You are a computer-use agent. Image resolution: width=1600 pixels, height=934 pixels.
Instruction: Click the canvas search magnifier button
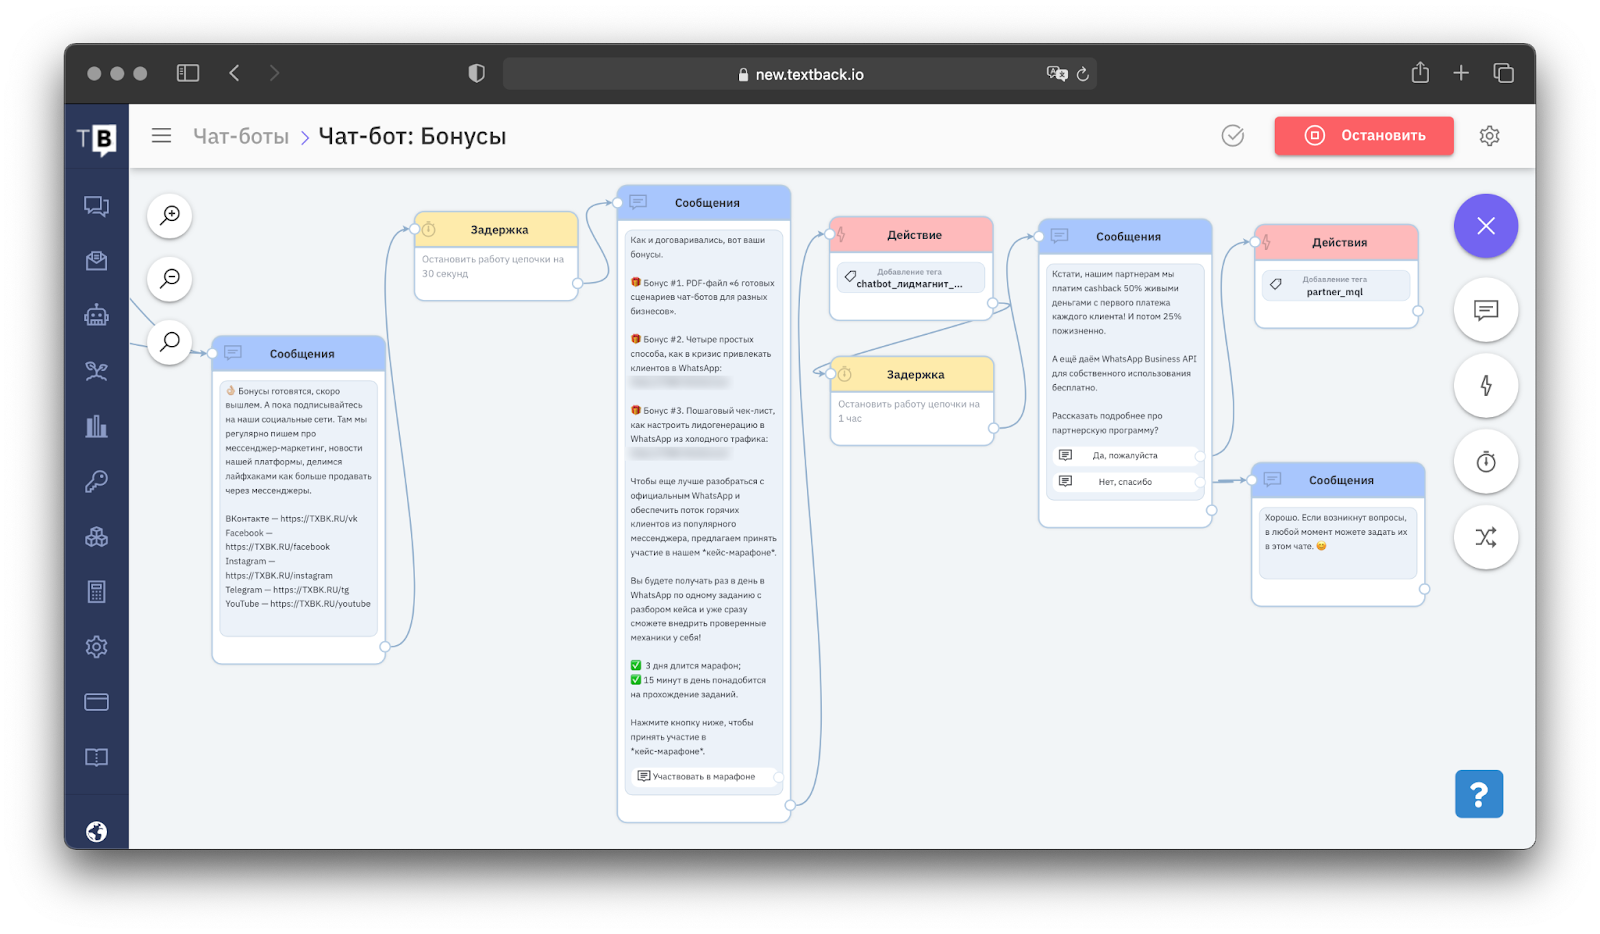pyautogui.click(x=170, y=342)
